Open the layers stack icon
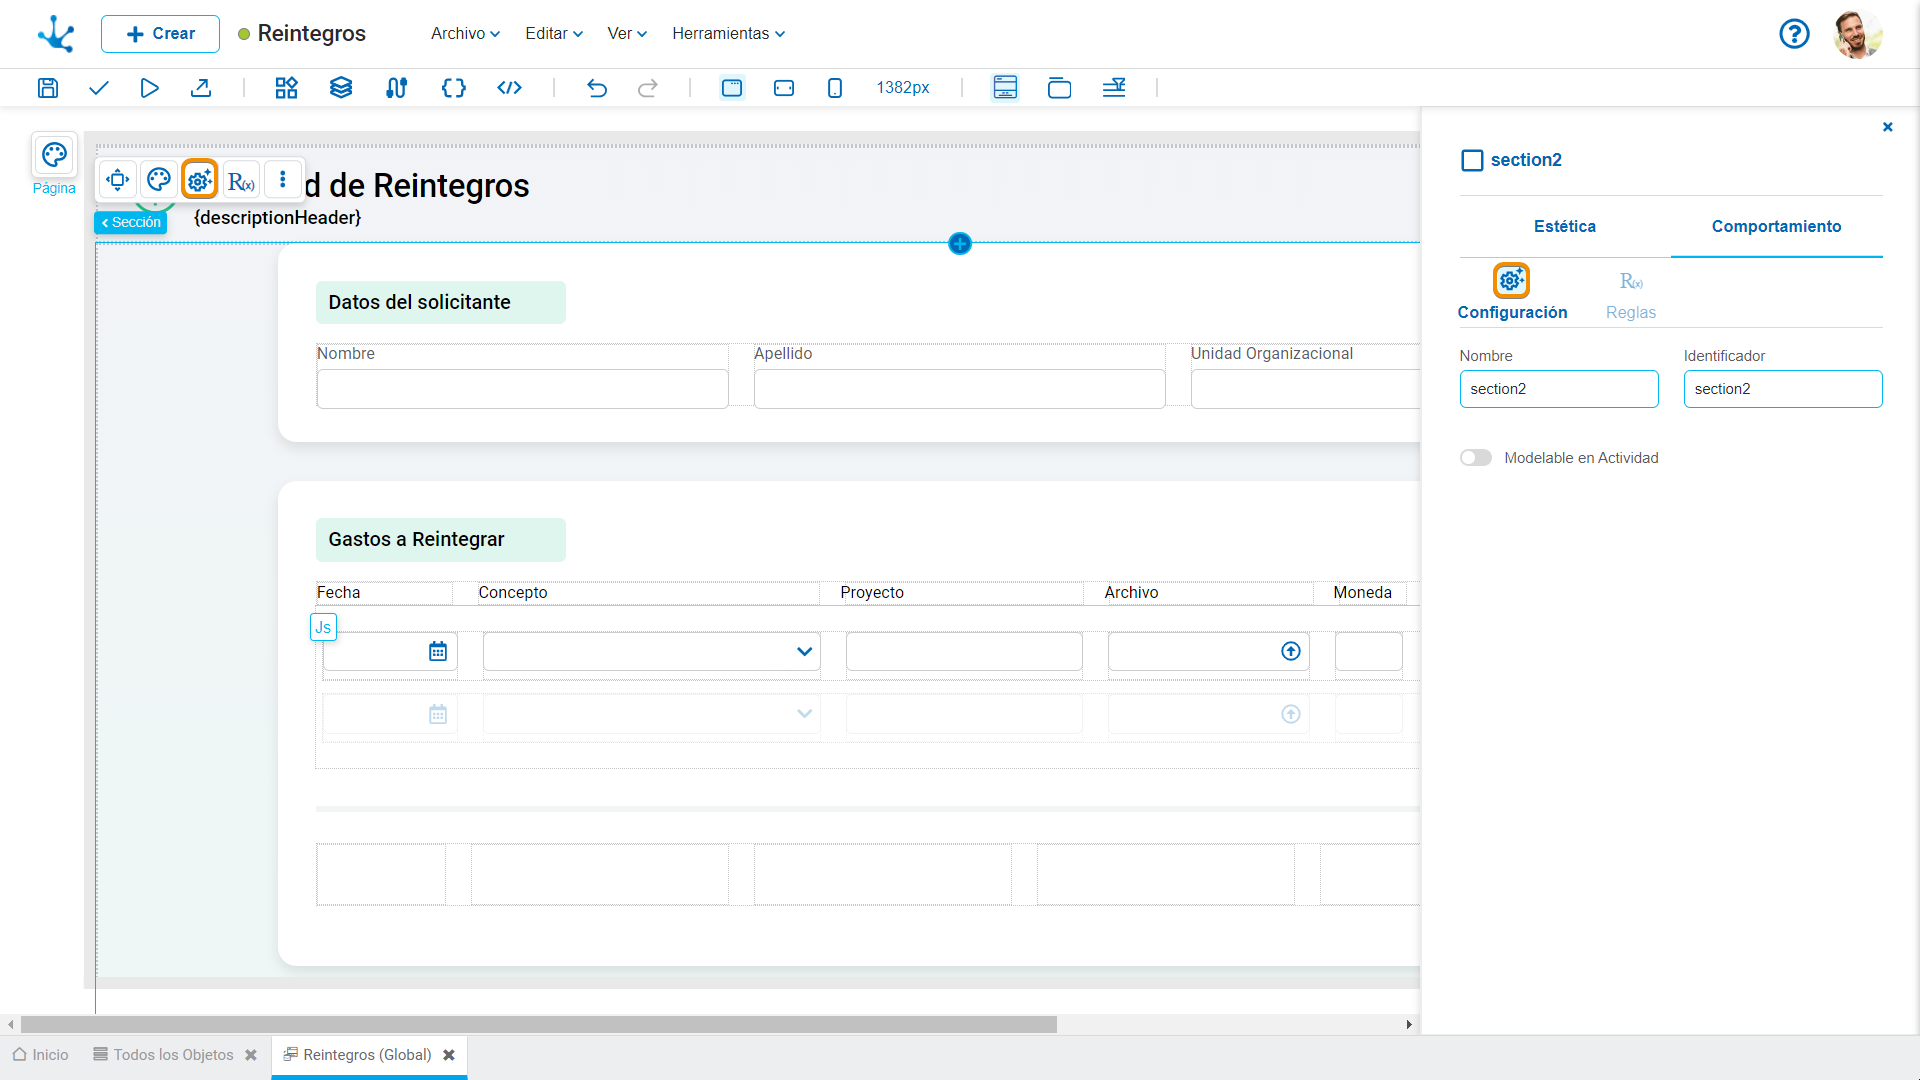Viewport: 1920px width, 1080px height. (341, 88)
